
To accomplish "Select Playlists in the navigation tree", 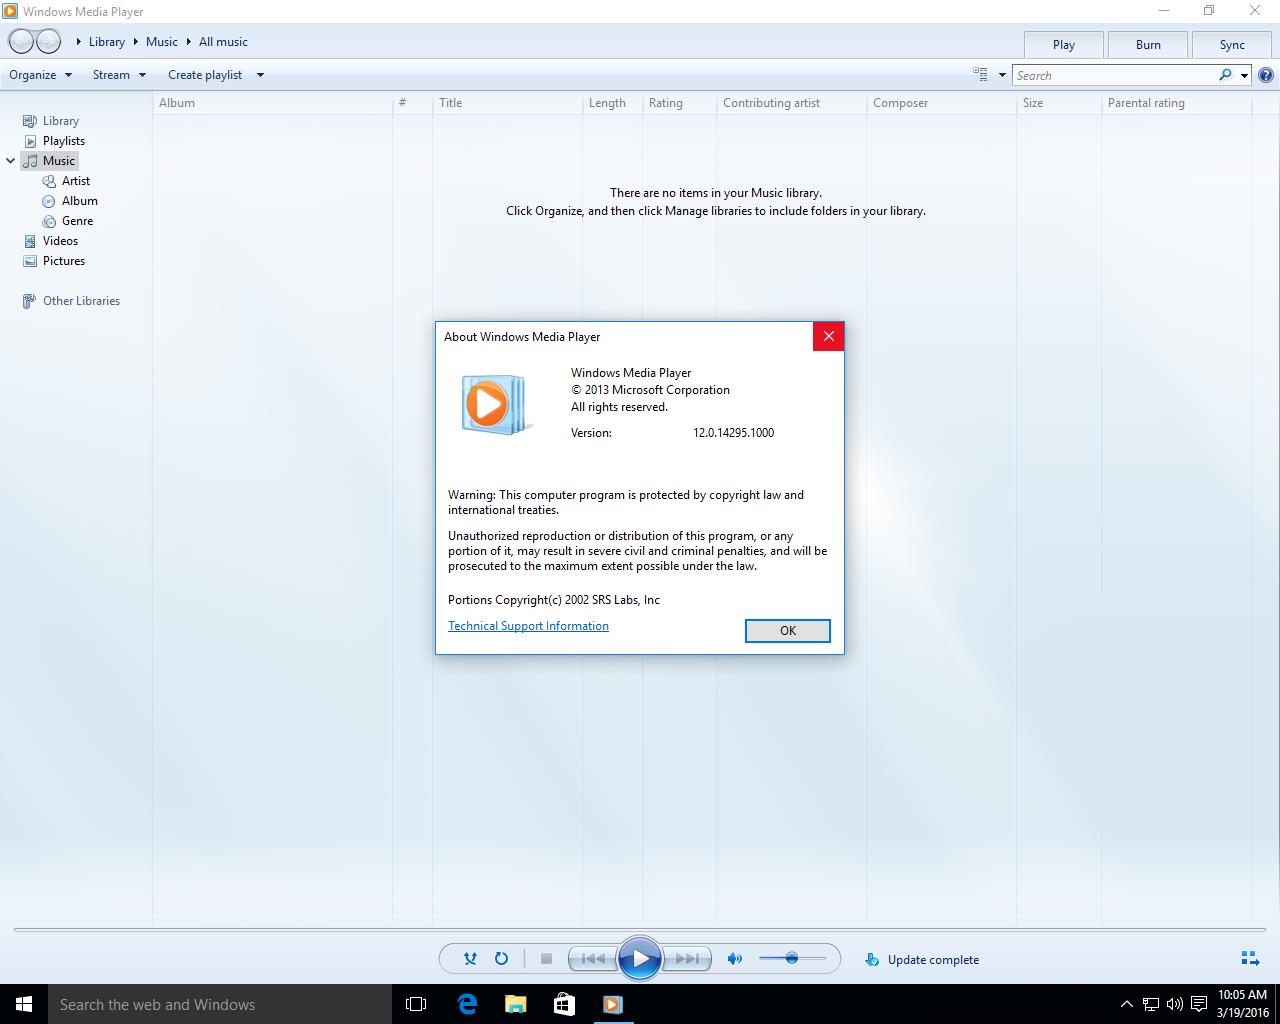I will pyautogui.click(x=63, y=140).
